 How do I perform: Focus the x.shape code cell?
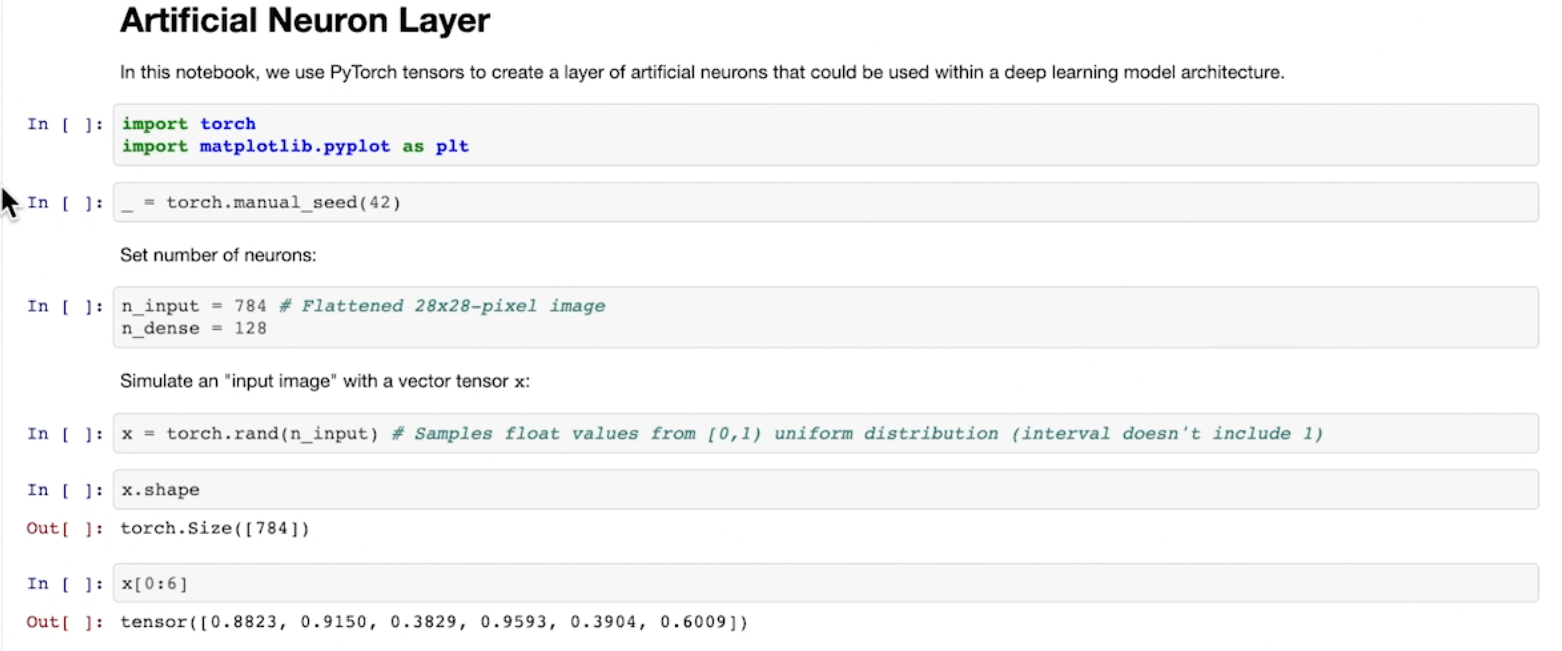(824, 490)
